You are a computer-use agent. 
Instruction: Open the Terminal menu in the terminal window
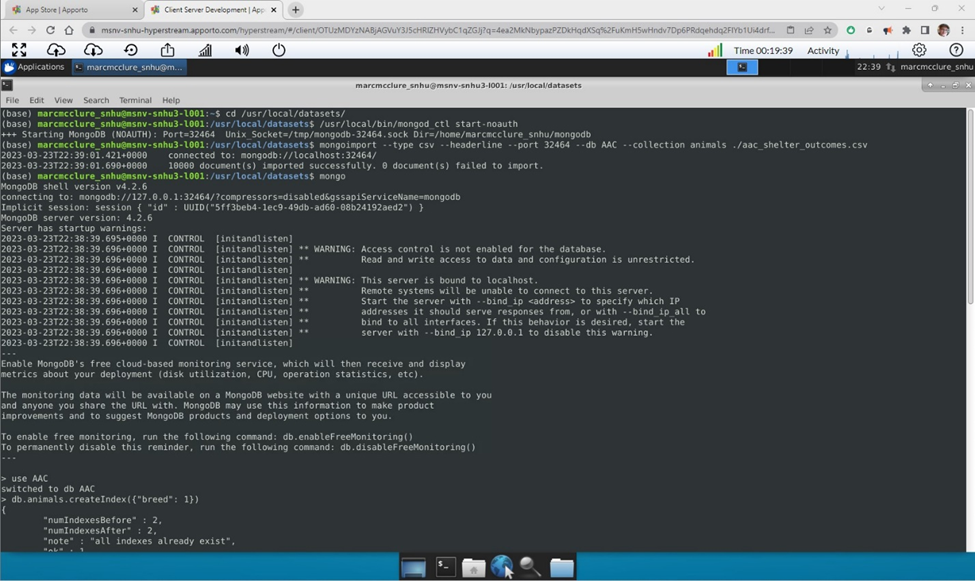(x=136, y=99)
